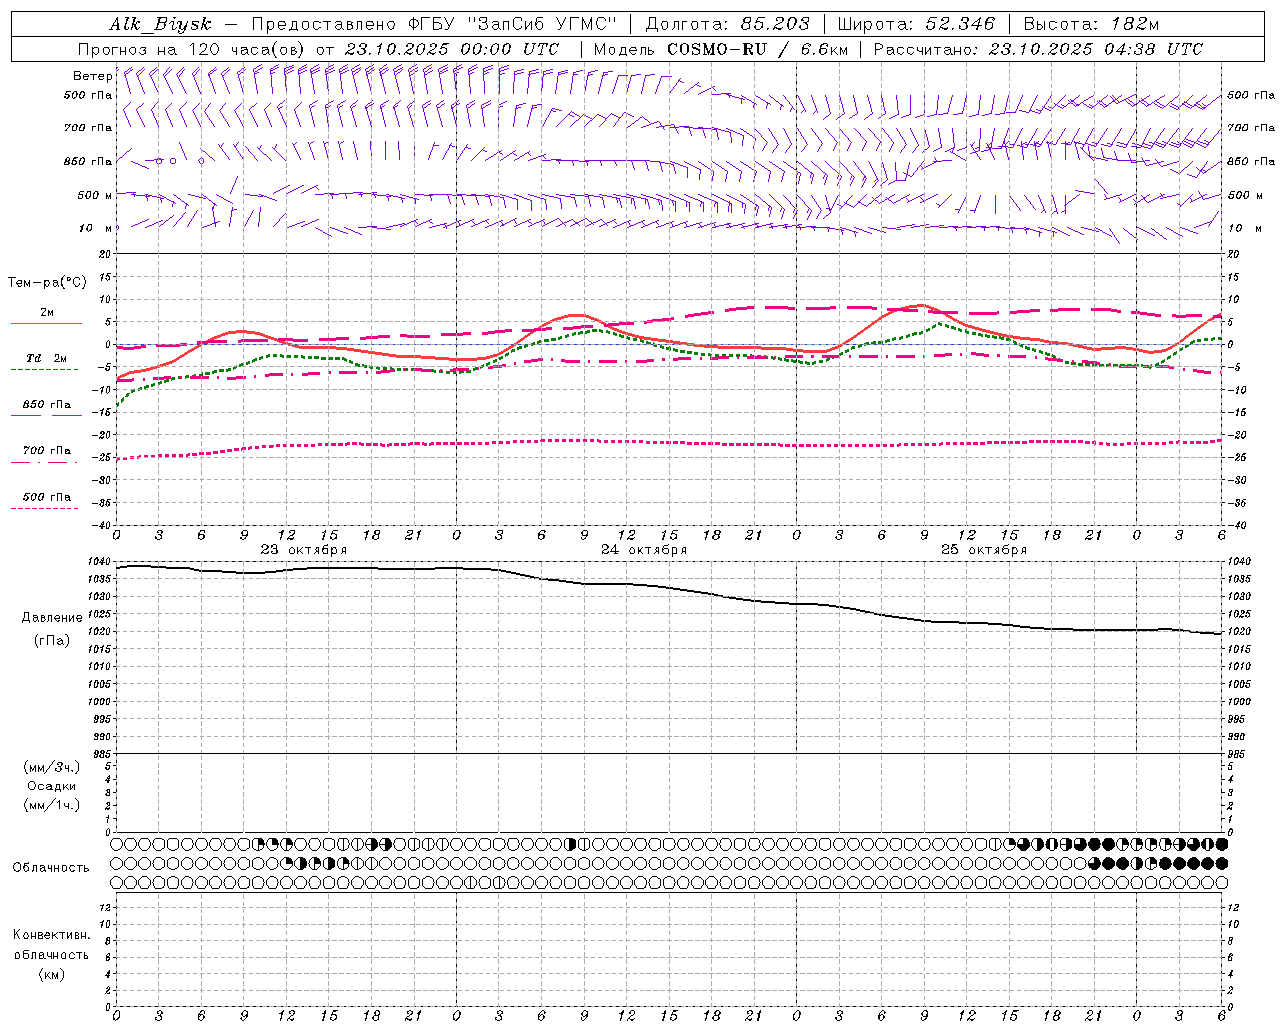Image resolution: width=1280 pixels, height=1024 pixels.
Task: Select the ФГБУ "ЗапСиб УГМС" provider text
Action: pyautogui.click(x=513, y=24)
